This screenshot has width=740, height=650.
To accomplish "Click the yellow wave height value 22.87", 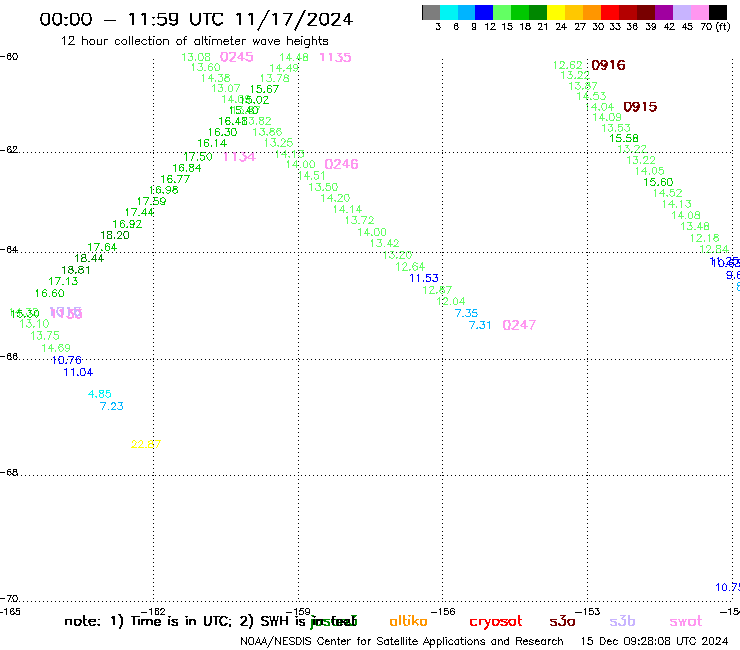I will click(x=146, y=445).
